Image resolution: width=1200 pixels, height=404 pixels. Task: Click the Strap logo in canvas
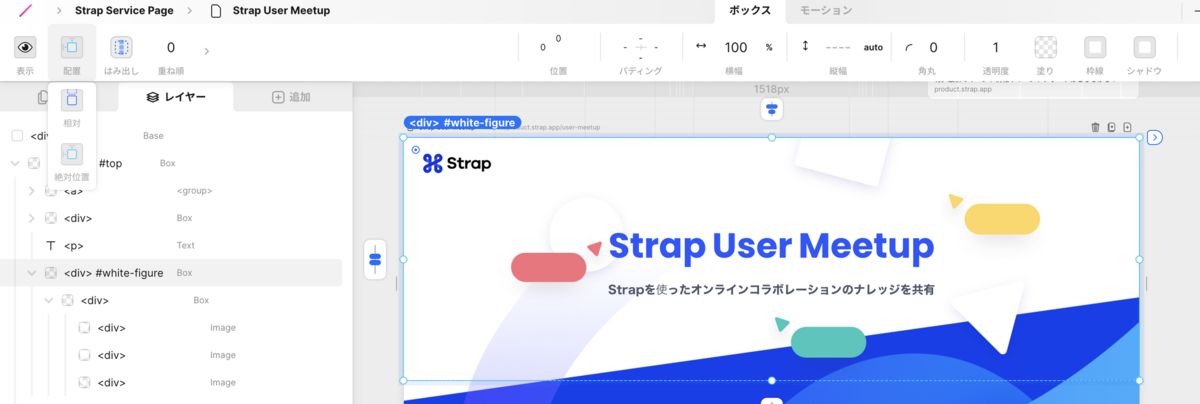pyautogui.click(x=457, y=163)
